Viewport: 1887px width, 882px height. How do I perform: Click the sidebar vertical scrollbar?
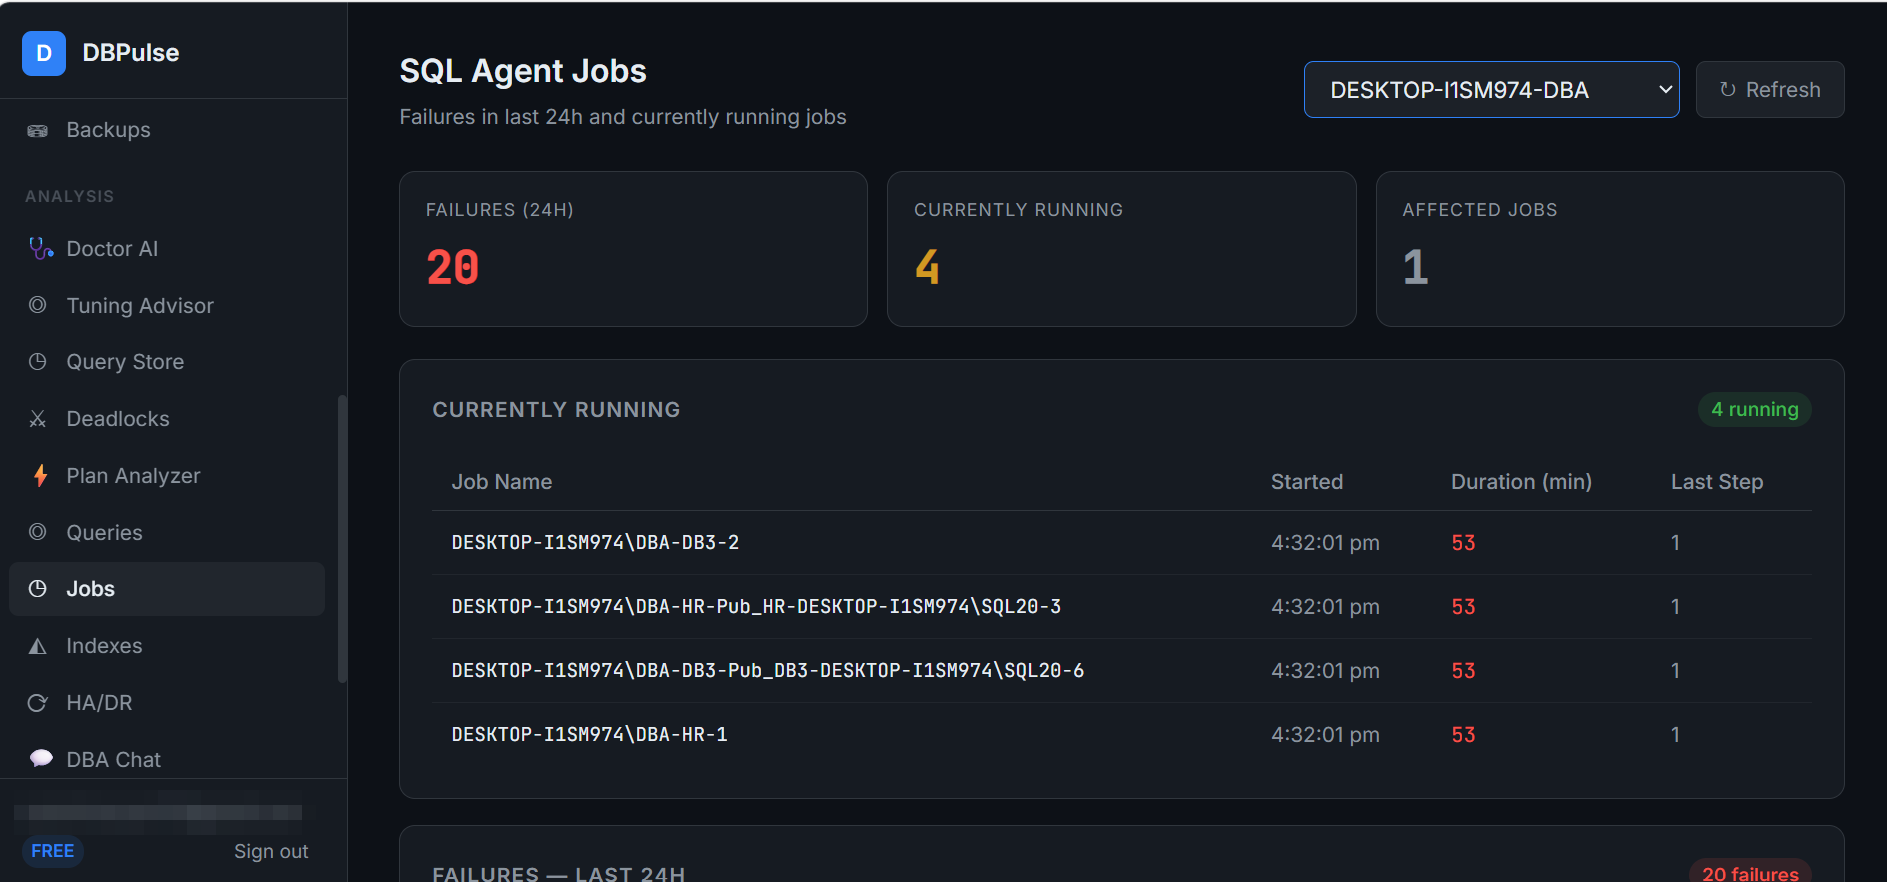click(342, 539)
